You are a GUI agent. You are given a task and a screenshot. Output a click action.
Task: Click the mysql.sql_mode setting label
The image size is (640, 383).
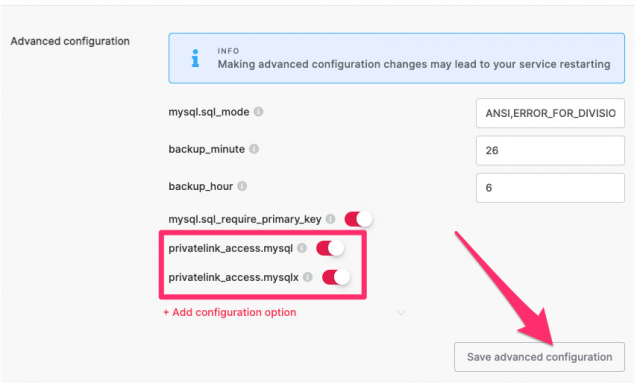(x=209, y=112)
